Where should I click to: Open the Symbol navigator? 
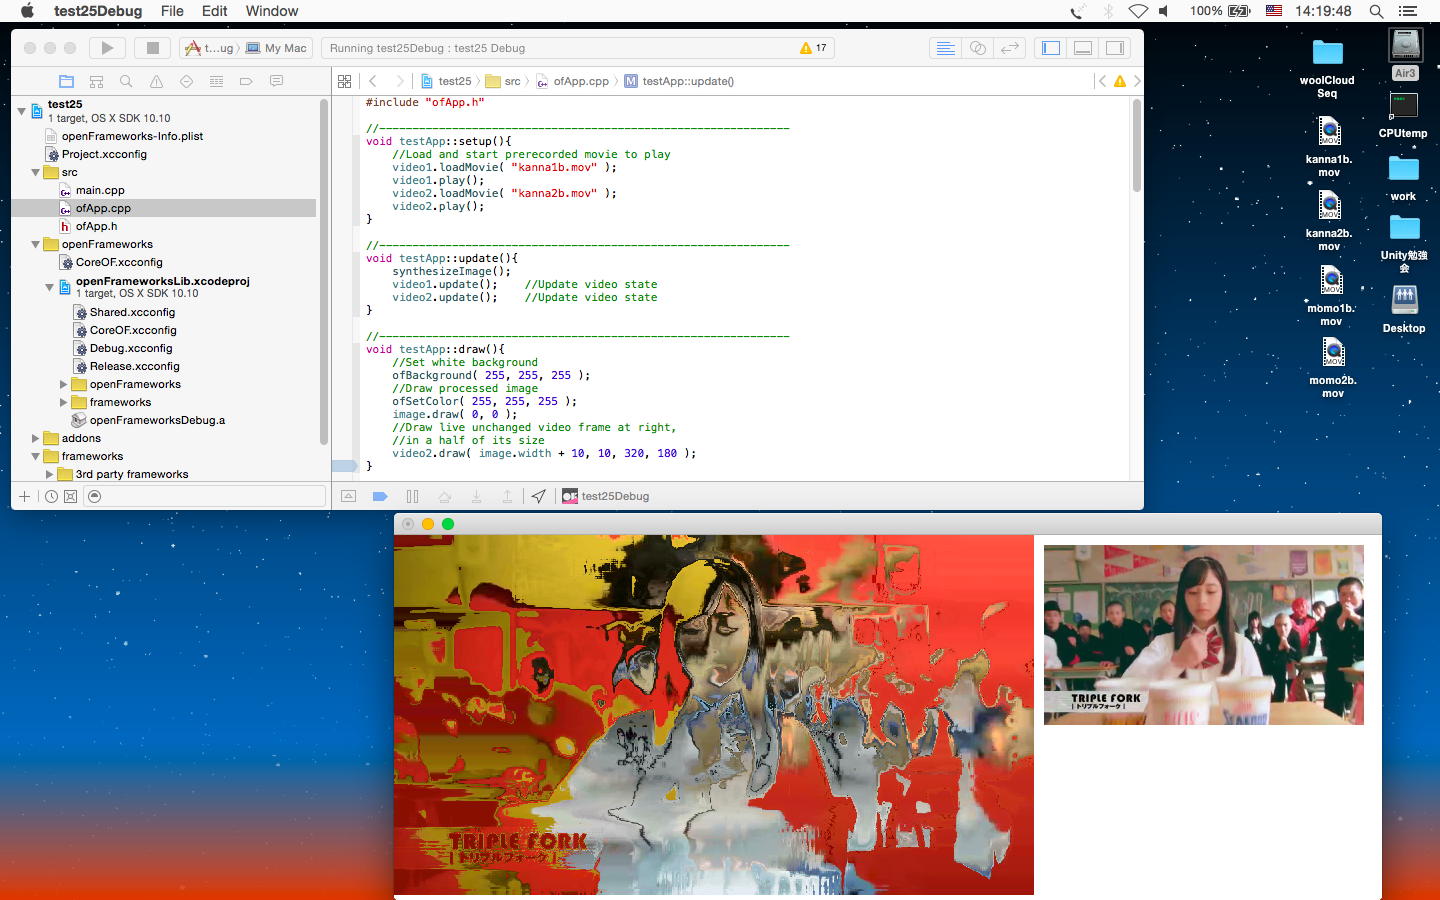(97, 81)
